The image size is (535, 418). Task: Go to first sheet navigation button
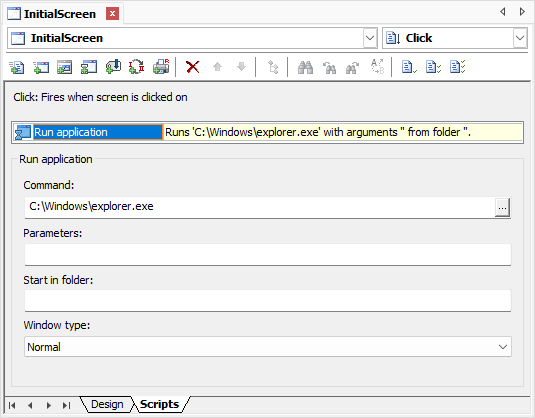coord(12,405)
